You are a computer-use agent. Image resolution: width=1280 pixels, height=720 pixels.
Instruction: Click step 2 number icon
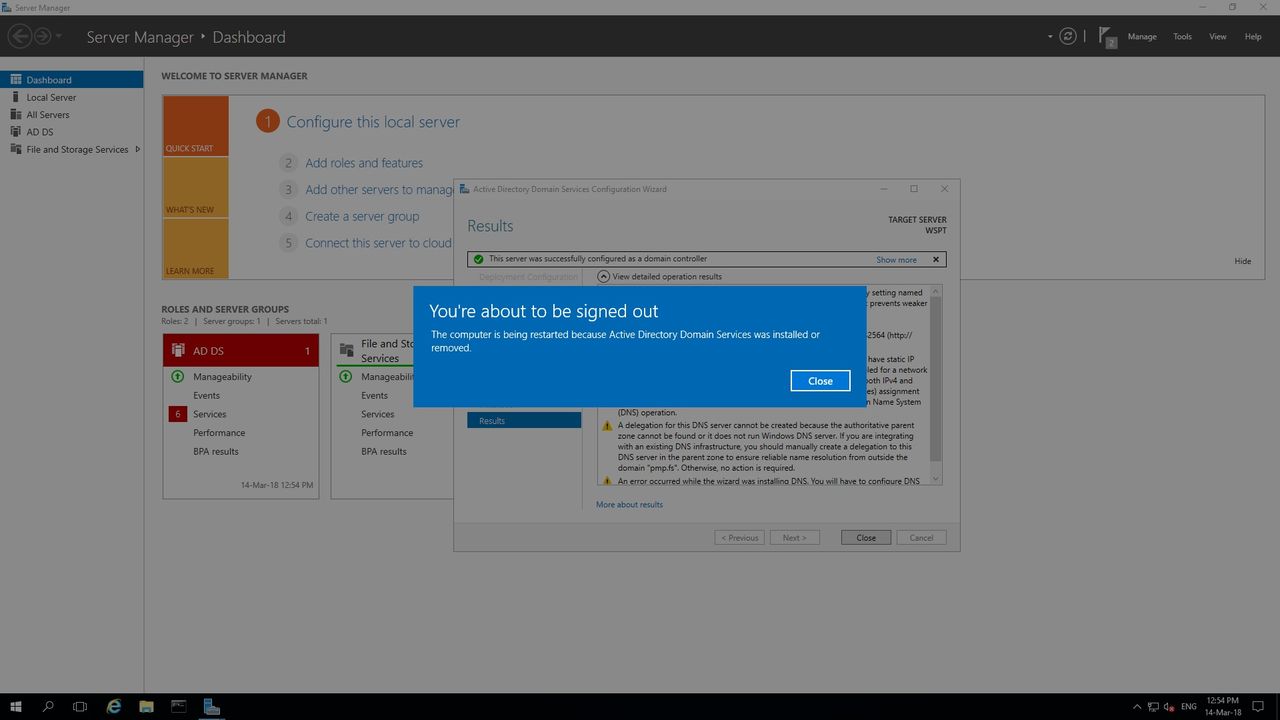(289, 163)
